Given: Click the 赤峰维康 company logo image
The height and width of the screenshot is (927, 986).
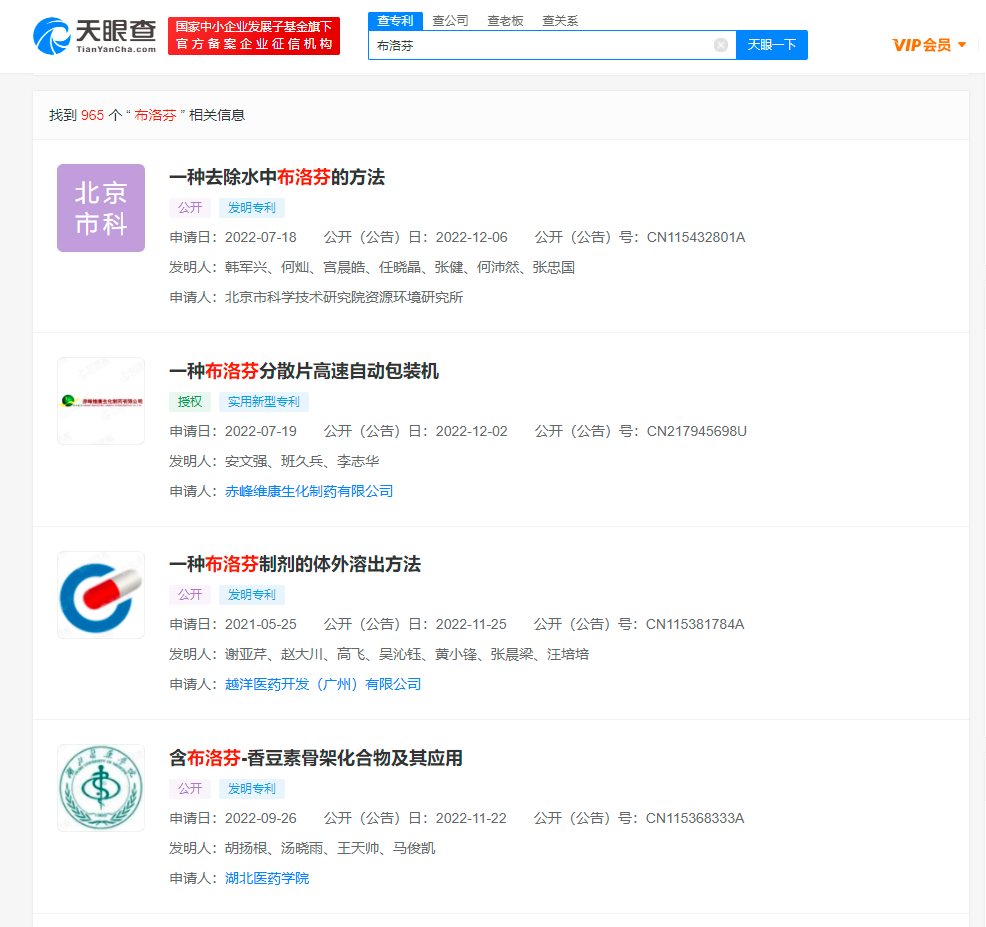Looking at the screenshot, I should tap(100, 401).
